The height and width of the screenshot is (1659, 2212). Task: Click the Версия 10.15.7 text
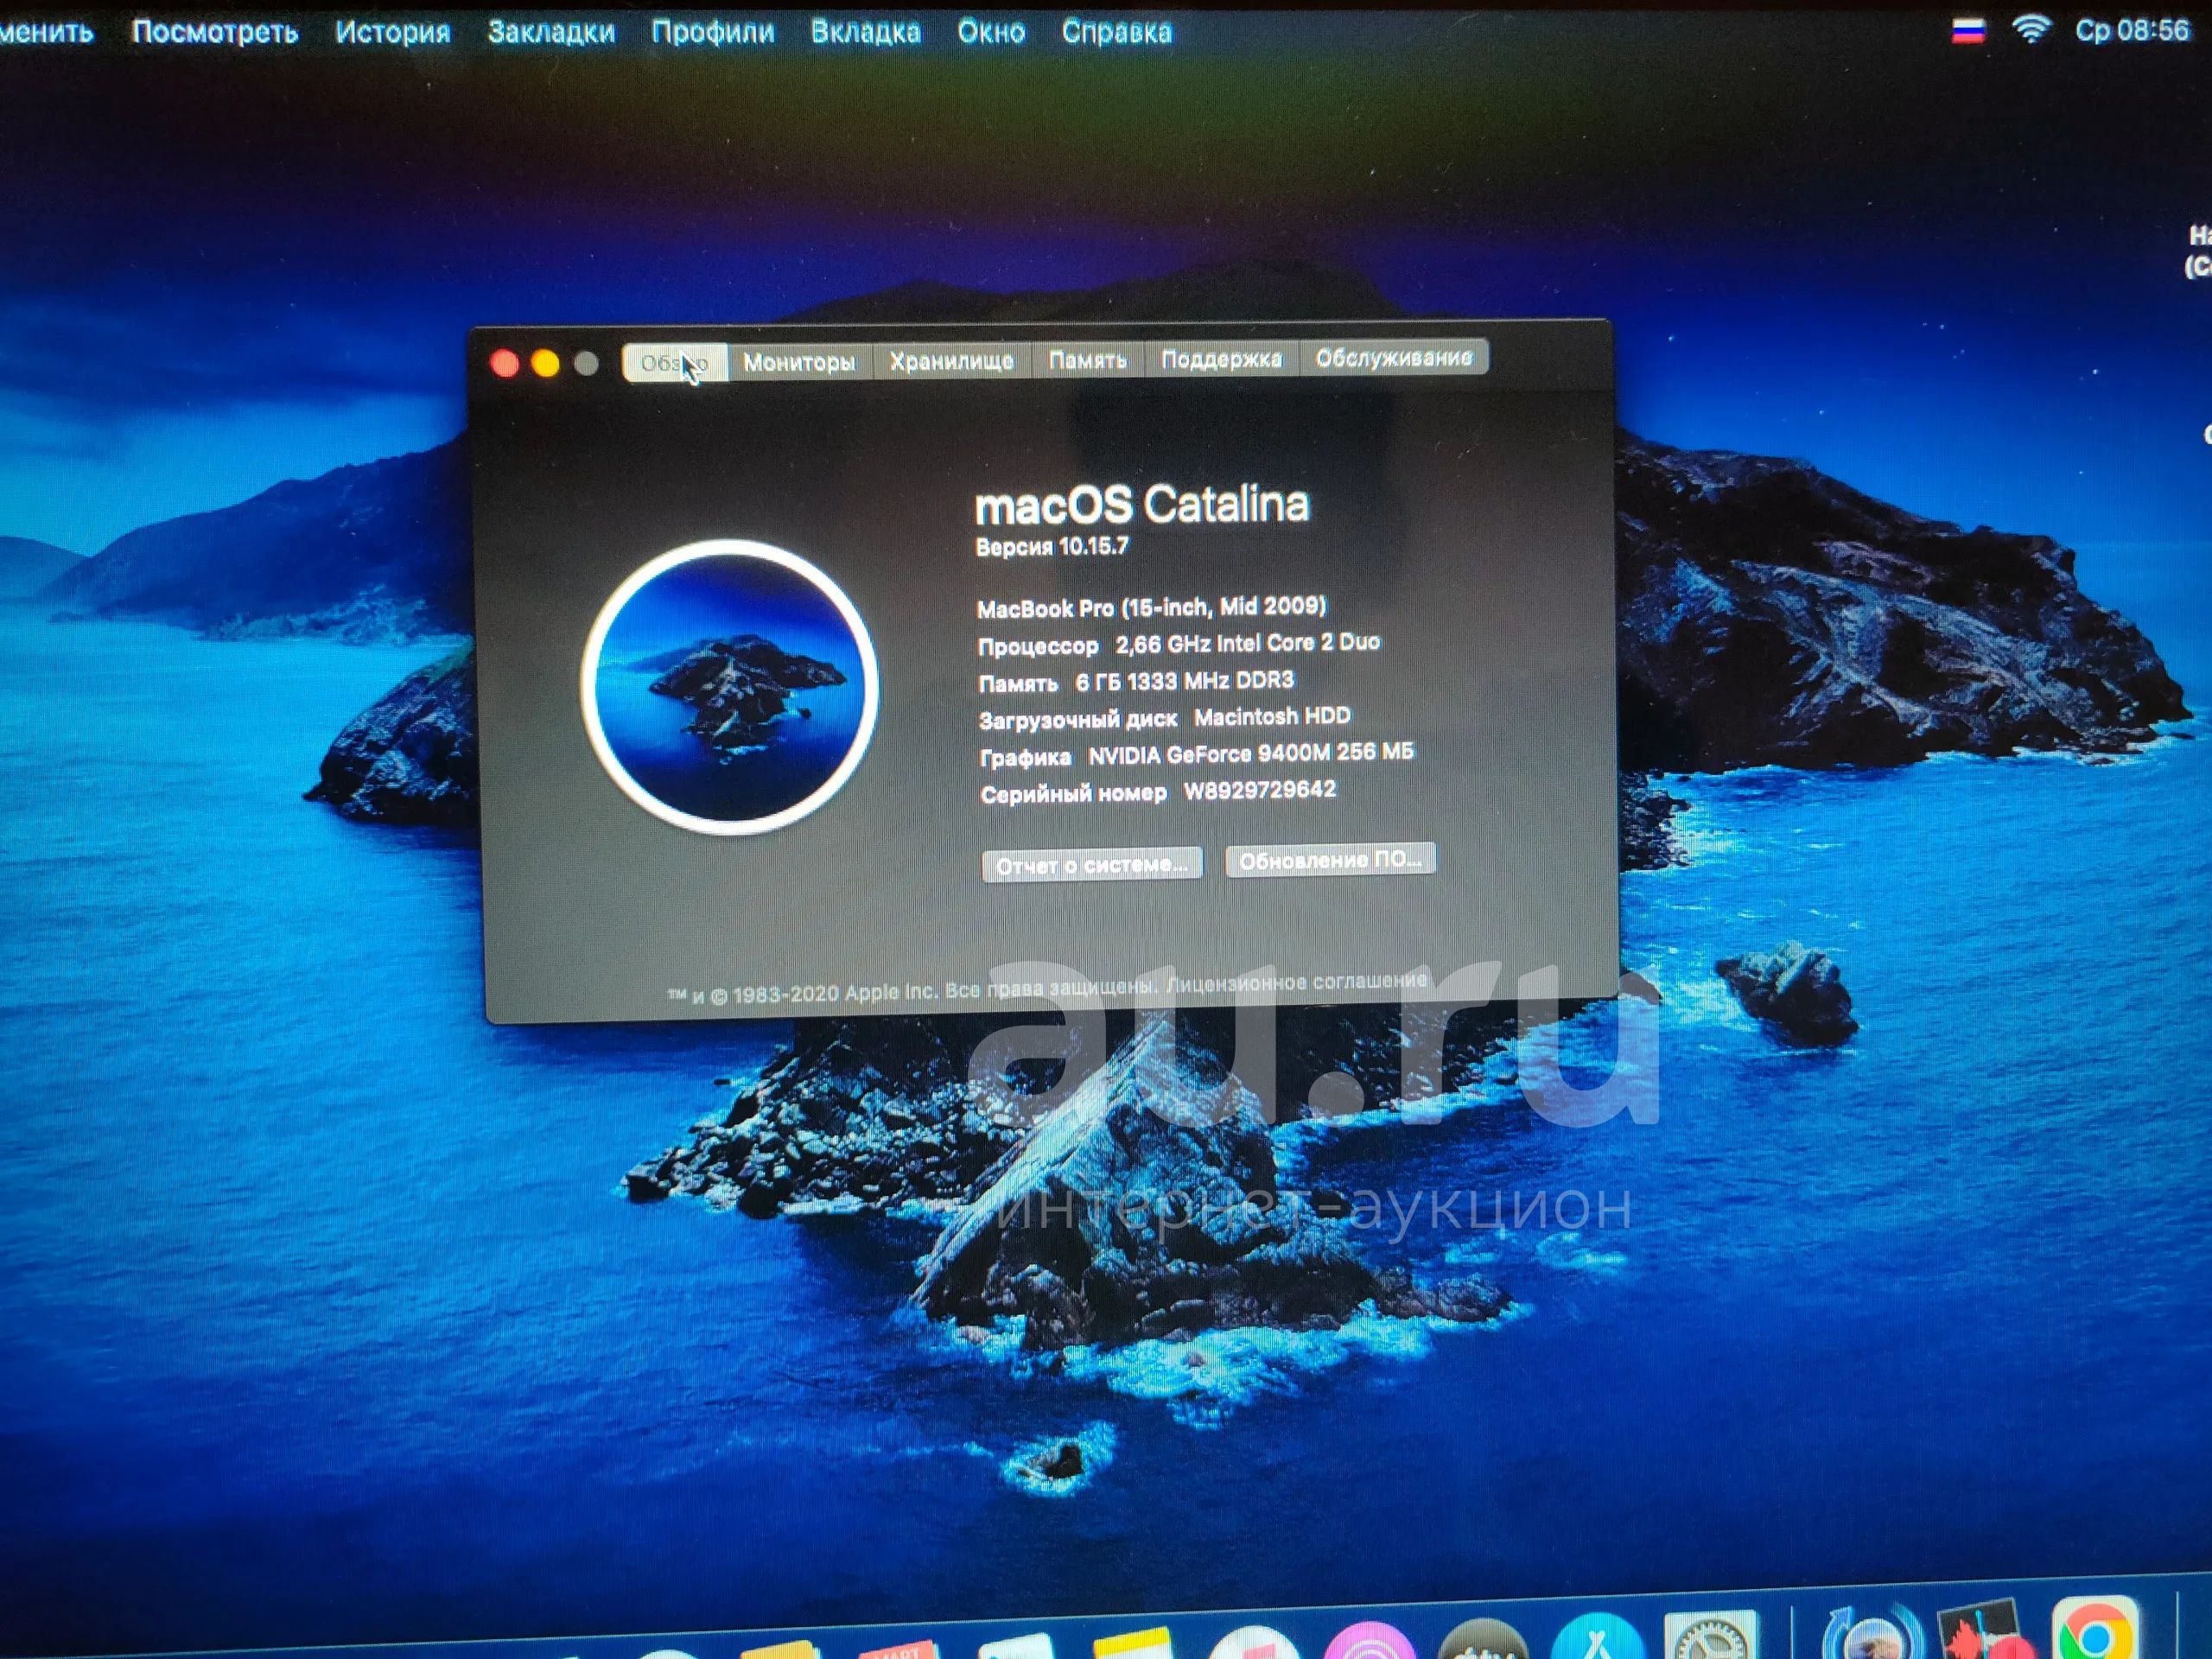pyautogui.click(x=1052, y=547)
